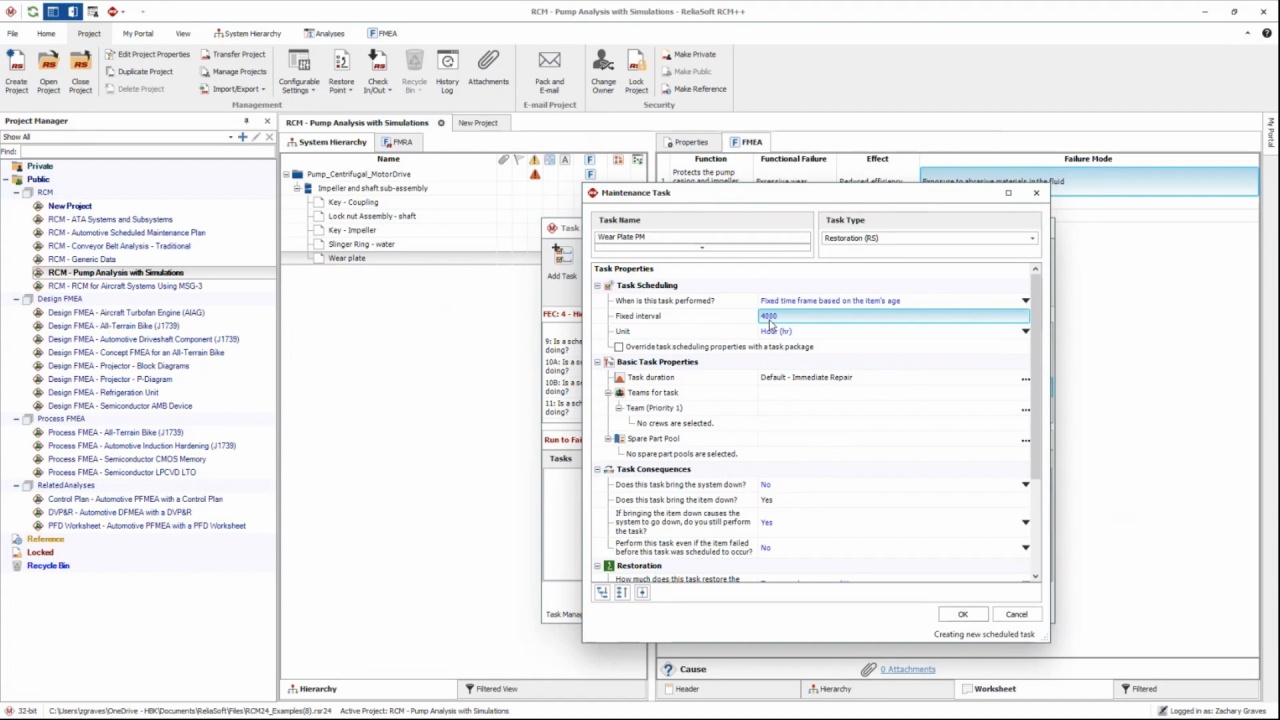Switch to the Analyses ribbon tab

click(x=324, y=33)
